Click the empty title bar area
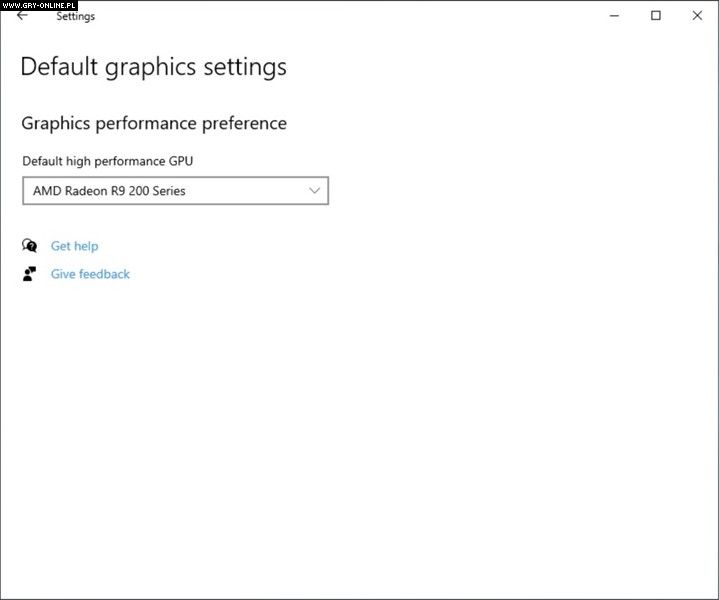 point(350,16)
